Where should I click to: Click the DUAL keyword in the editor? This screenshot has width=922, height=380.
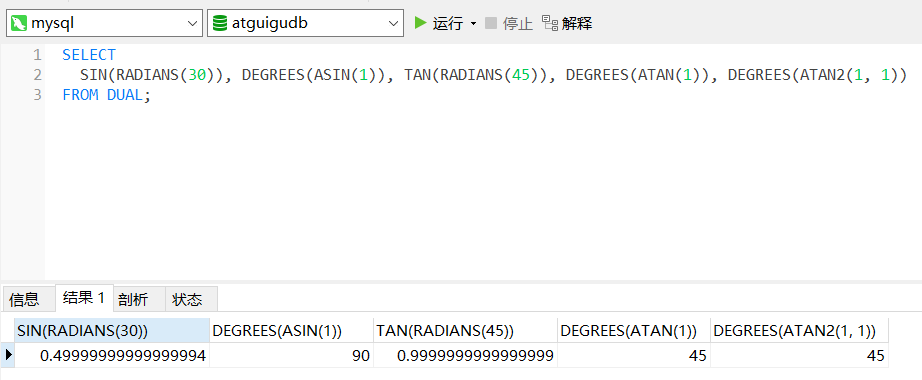point(125,95)
